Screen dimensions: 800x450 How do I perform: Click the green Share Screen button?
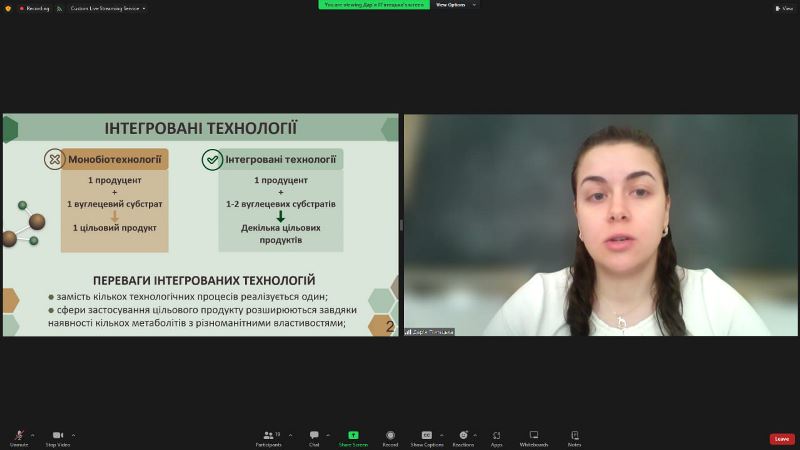[353, 438]
